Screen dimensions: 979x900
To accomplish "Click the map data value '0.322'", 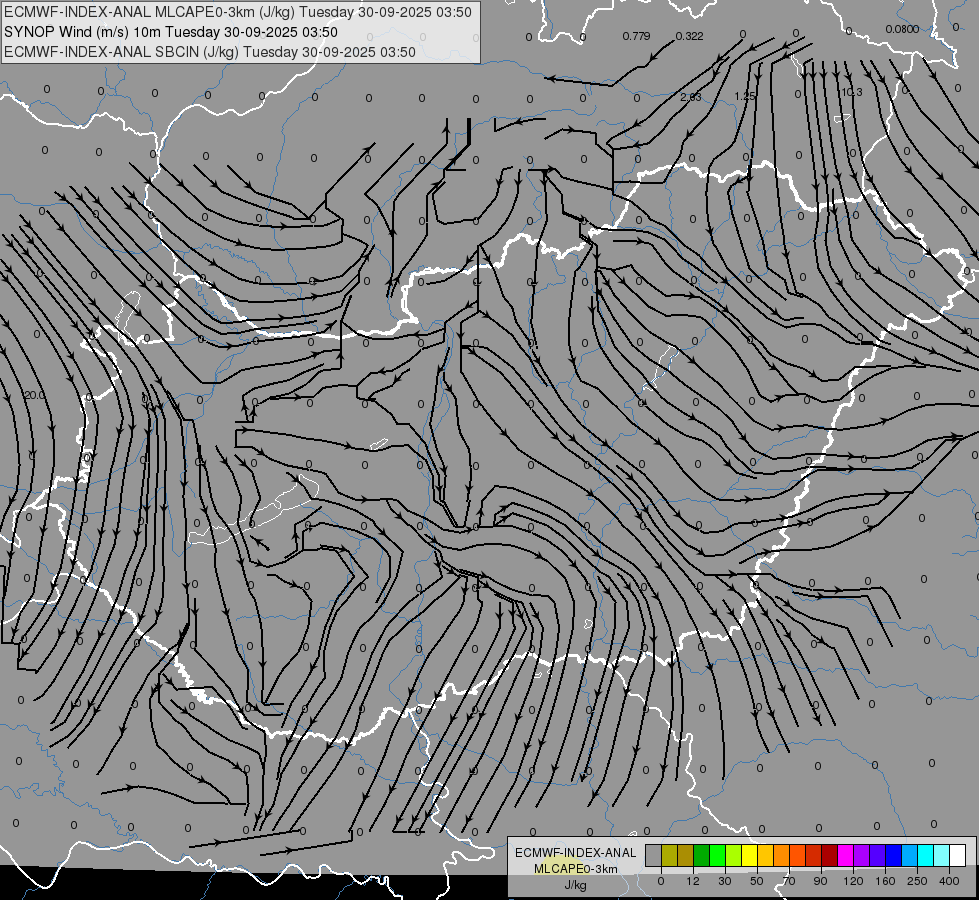I will point(689,36).
